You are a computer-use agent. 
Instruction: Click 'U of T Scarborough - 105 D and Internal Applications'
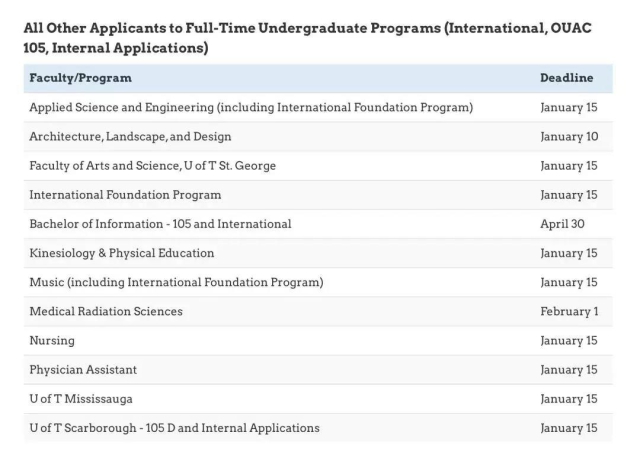(174, 428)
